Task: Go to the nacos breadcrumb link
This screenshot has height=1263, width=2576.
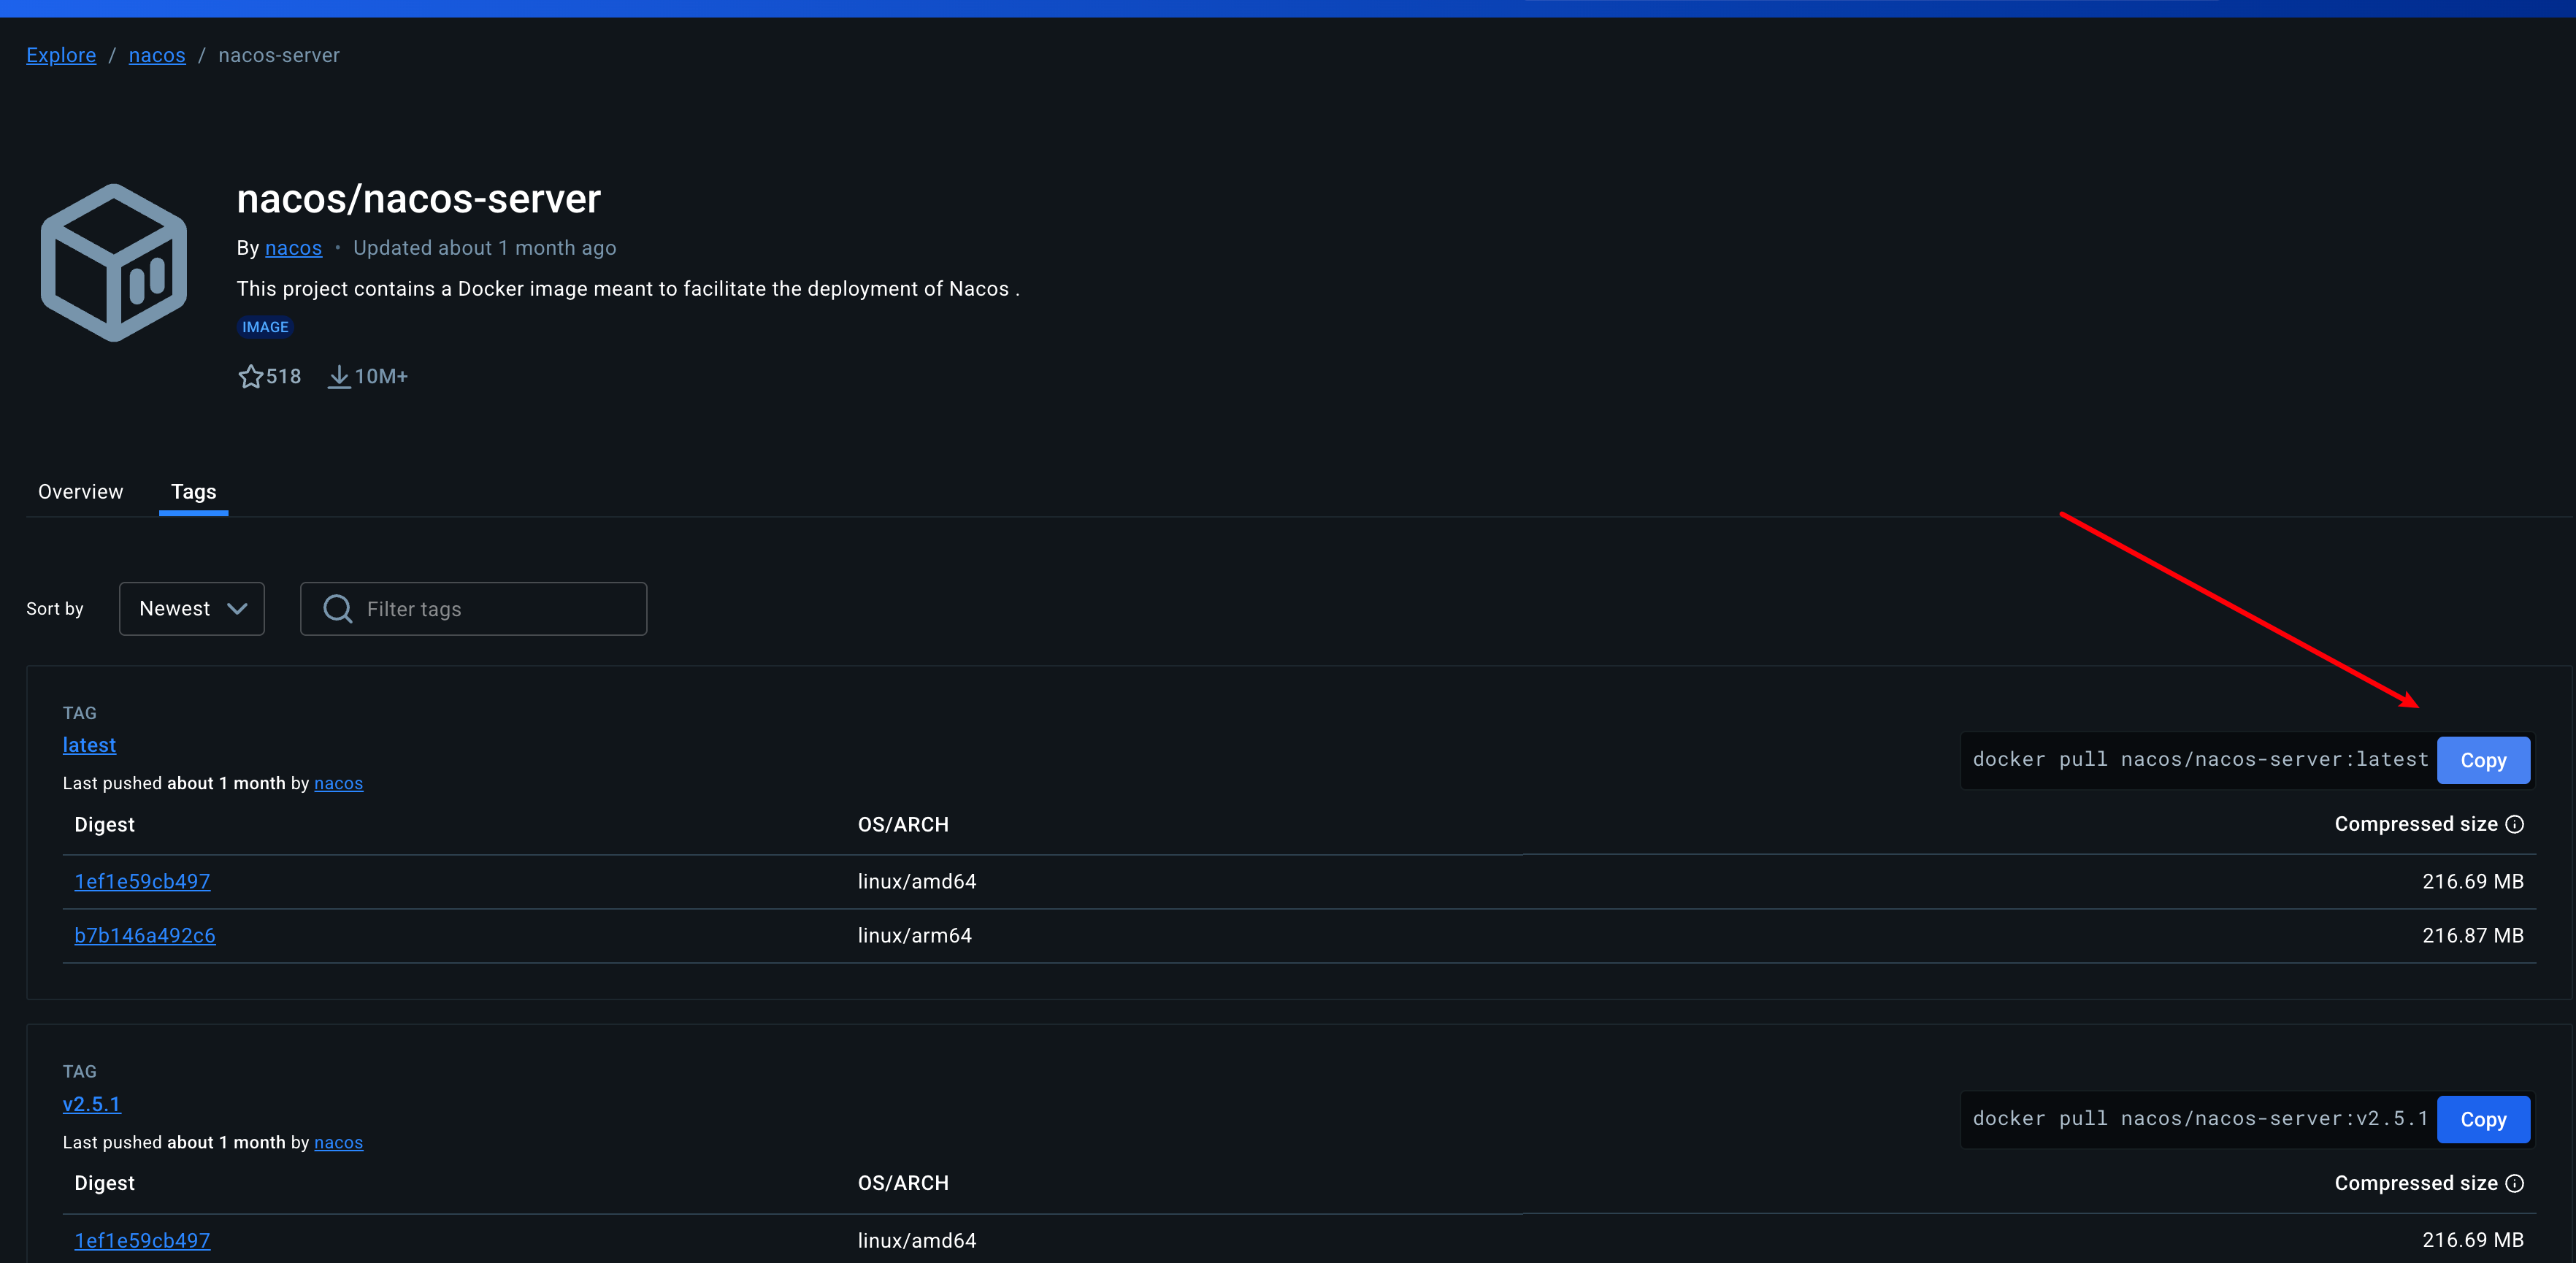Action: tap(157, 56)
